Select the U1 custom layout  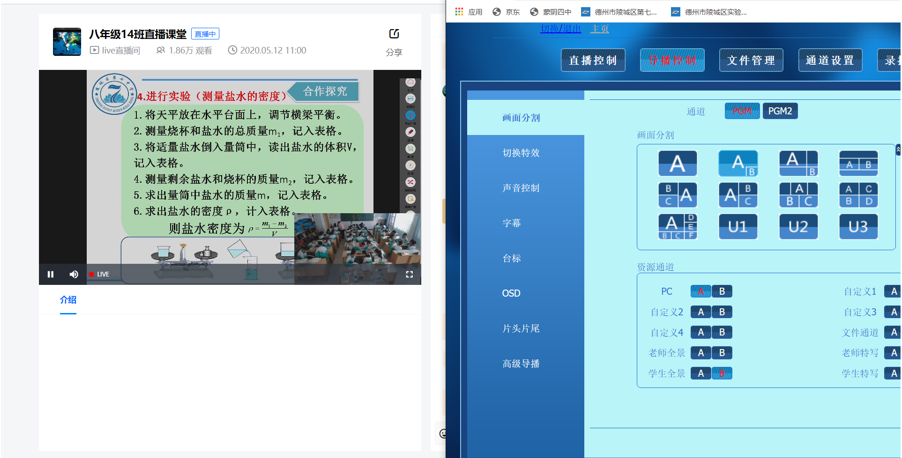(x=737, y=226)
